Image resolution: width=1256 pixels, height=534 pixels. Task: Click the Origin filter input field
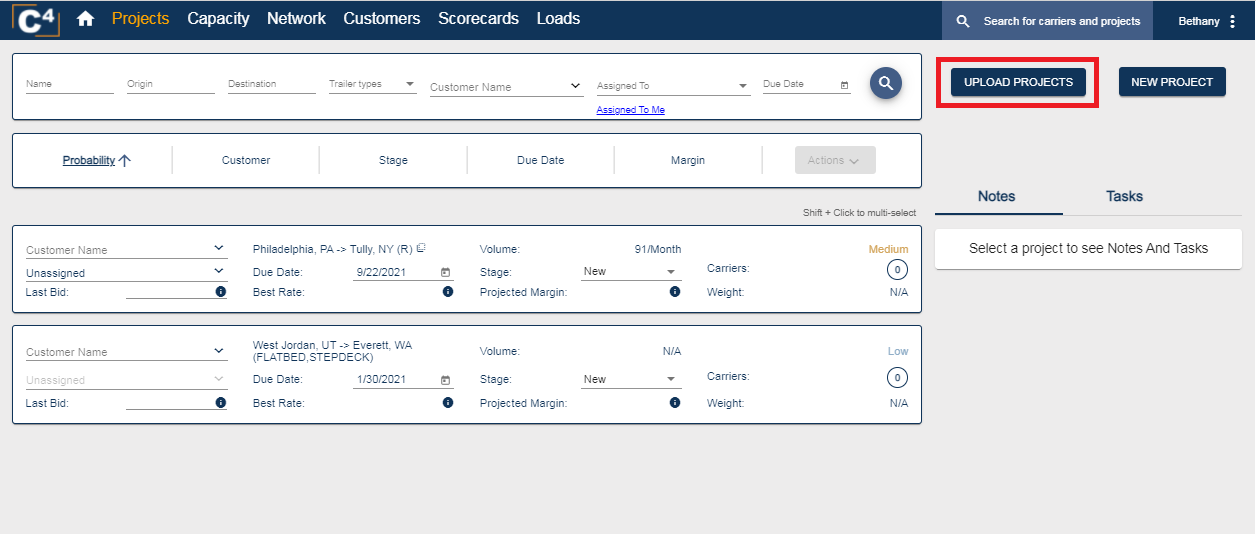coord(170,85)
